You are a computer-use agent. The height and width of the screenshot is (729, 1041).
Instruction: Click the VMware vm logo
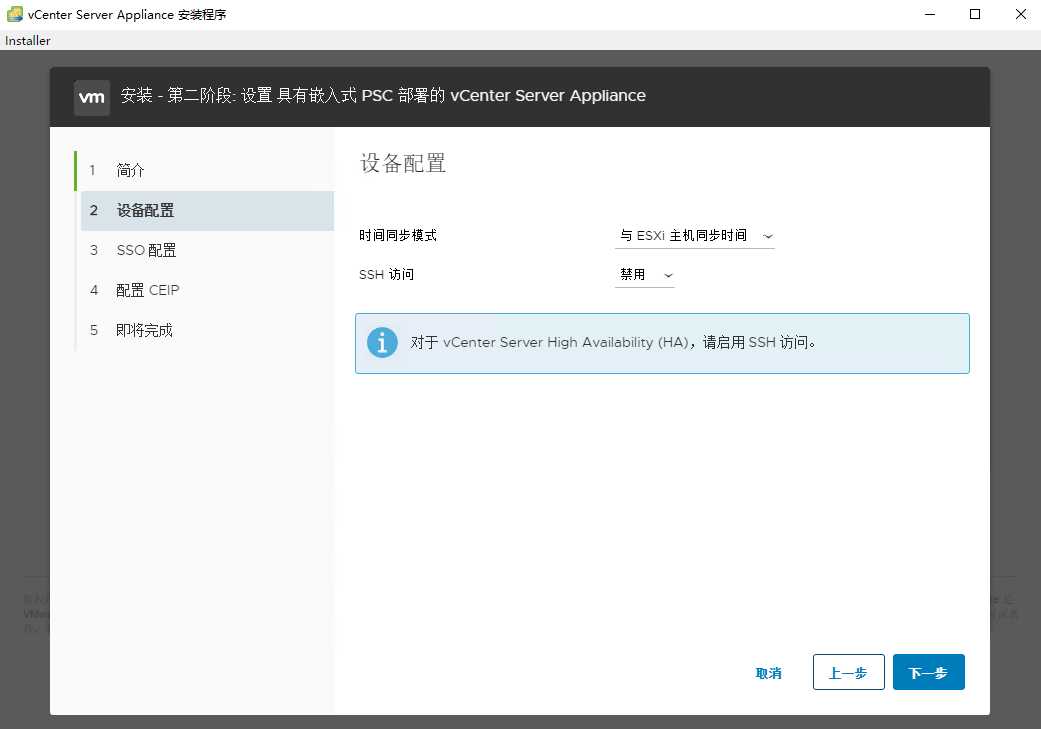92,97
